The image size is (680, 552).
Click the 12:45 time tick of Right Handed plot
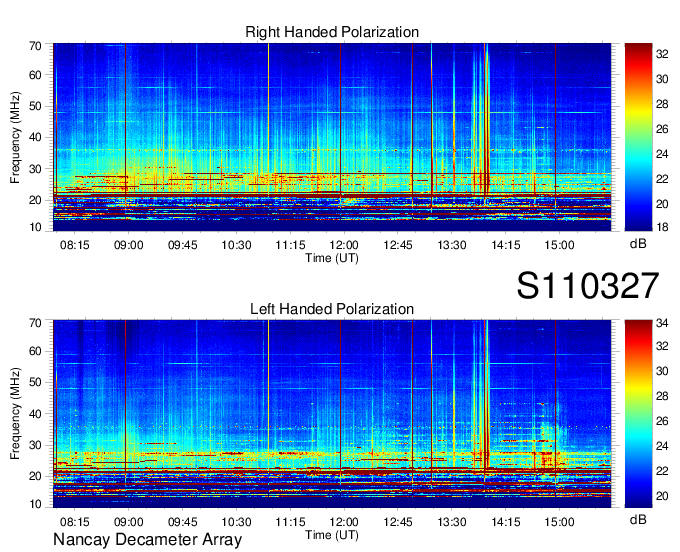click(398, 245)
